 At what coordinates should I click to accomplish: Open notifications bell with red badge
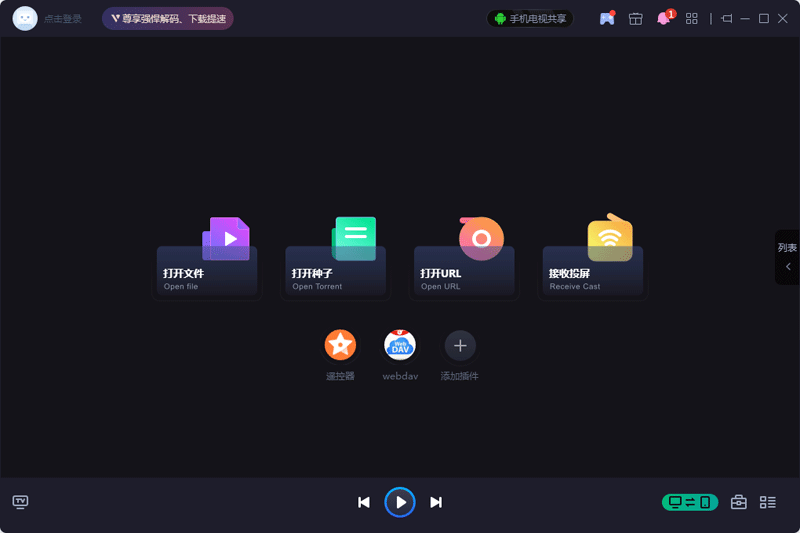[663, 18]
